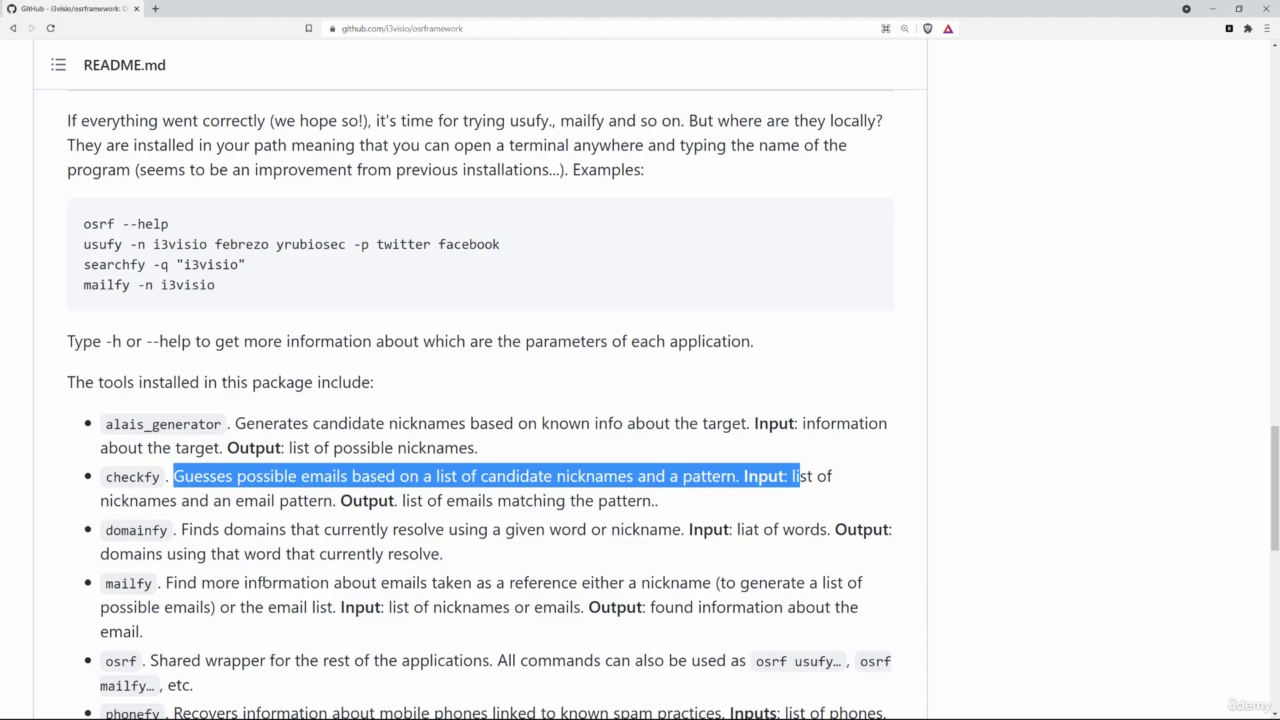Open a new tab with the plus button

pos(155,9)
